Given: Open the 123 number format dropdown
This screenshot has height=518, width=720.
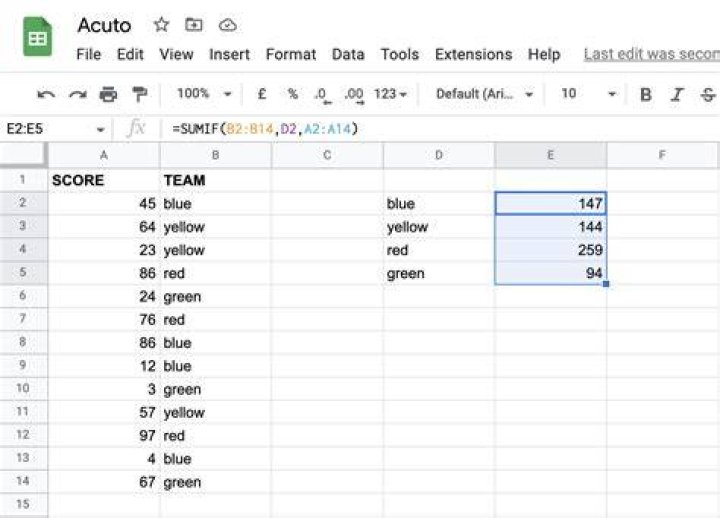Looking at the screenshot, I should [390, 94].
